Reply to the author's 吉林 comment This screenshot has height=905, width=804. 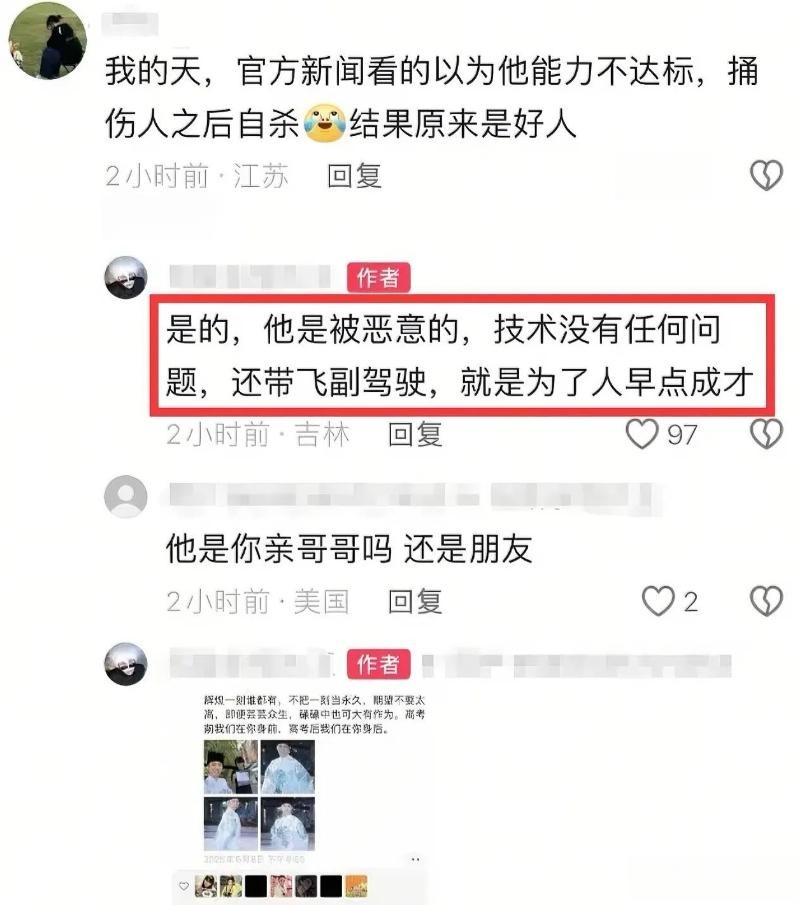click(x=415, y=435)
